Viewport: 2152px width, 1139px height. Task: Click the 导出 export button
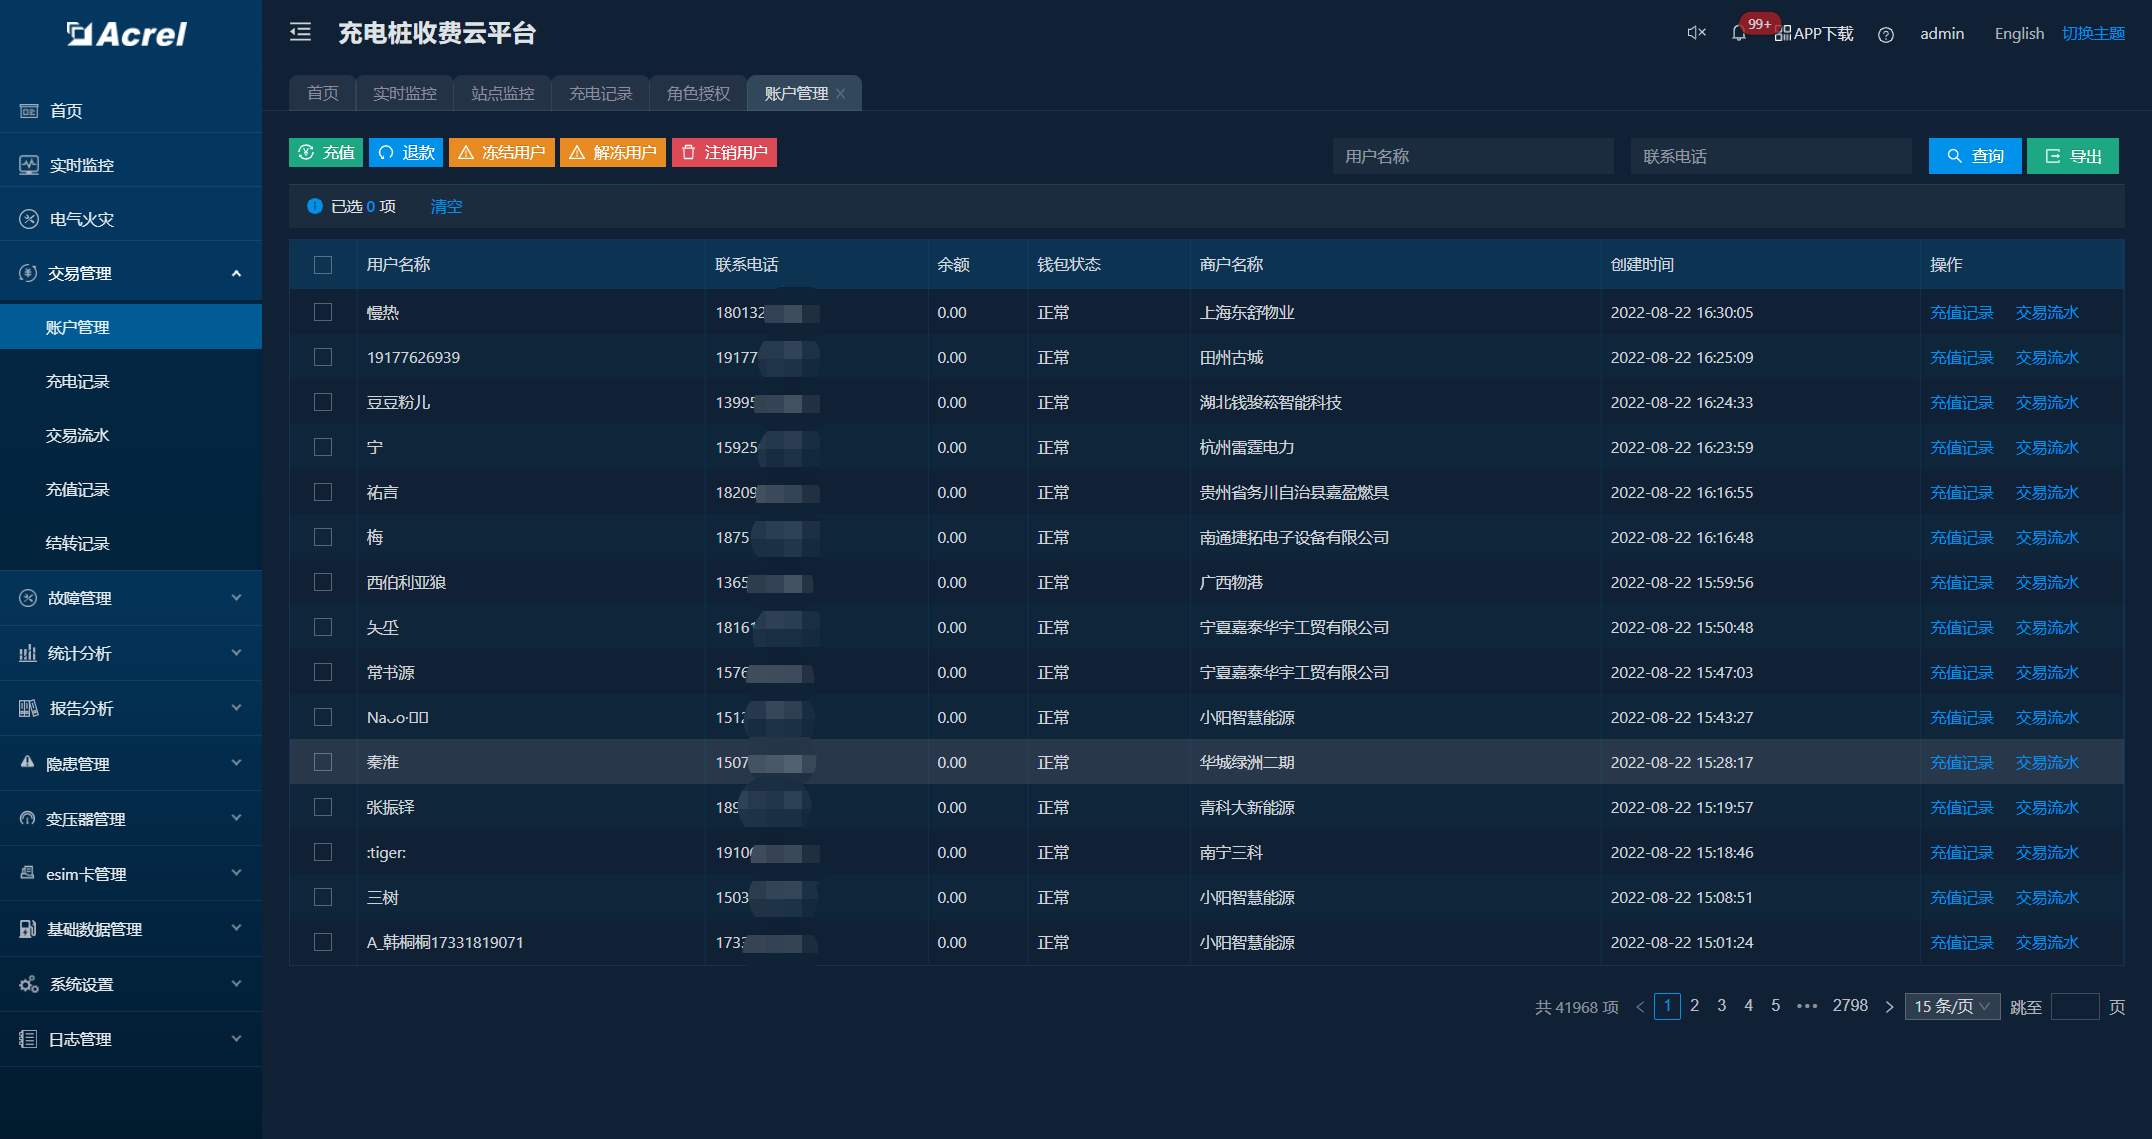pos(2072,155)
